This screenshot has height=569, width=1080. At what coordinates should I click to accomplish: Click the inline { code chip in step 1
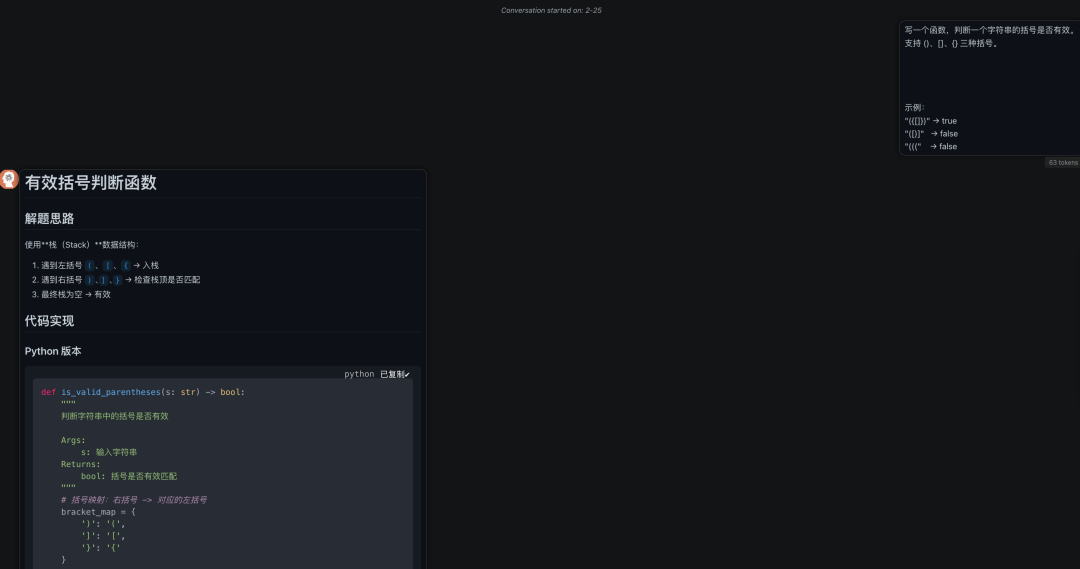pyautogui.click(x=125, y=265)
